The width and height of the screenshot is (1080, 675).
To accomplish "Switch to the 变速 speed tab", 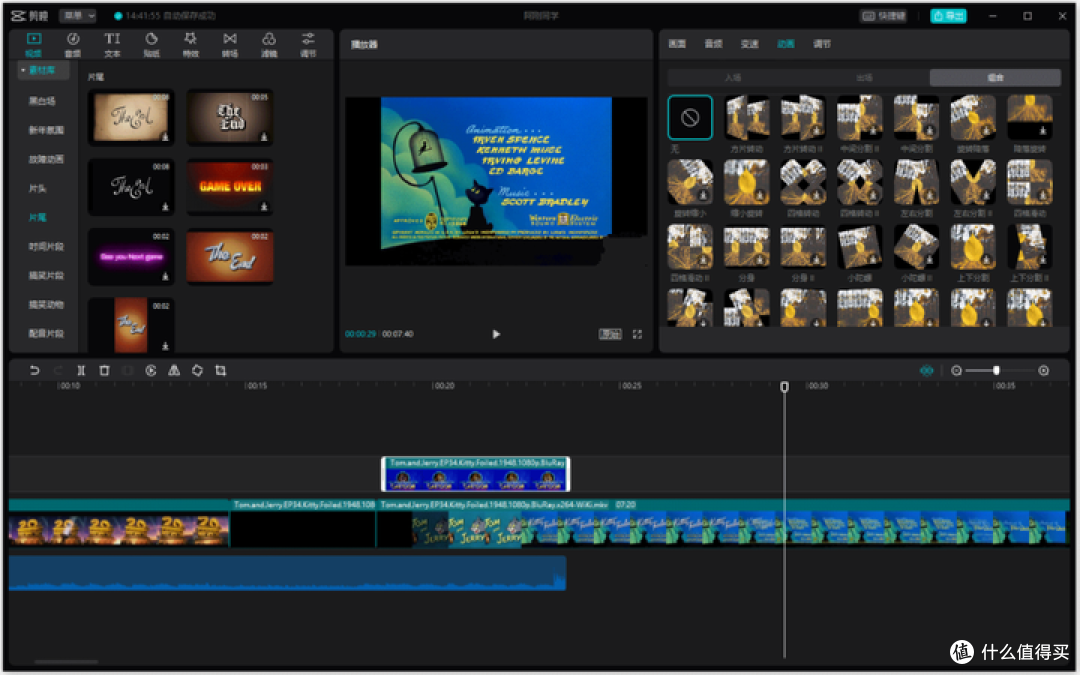I will point(749,44).
